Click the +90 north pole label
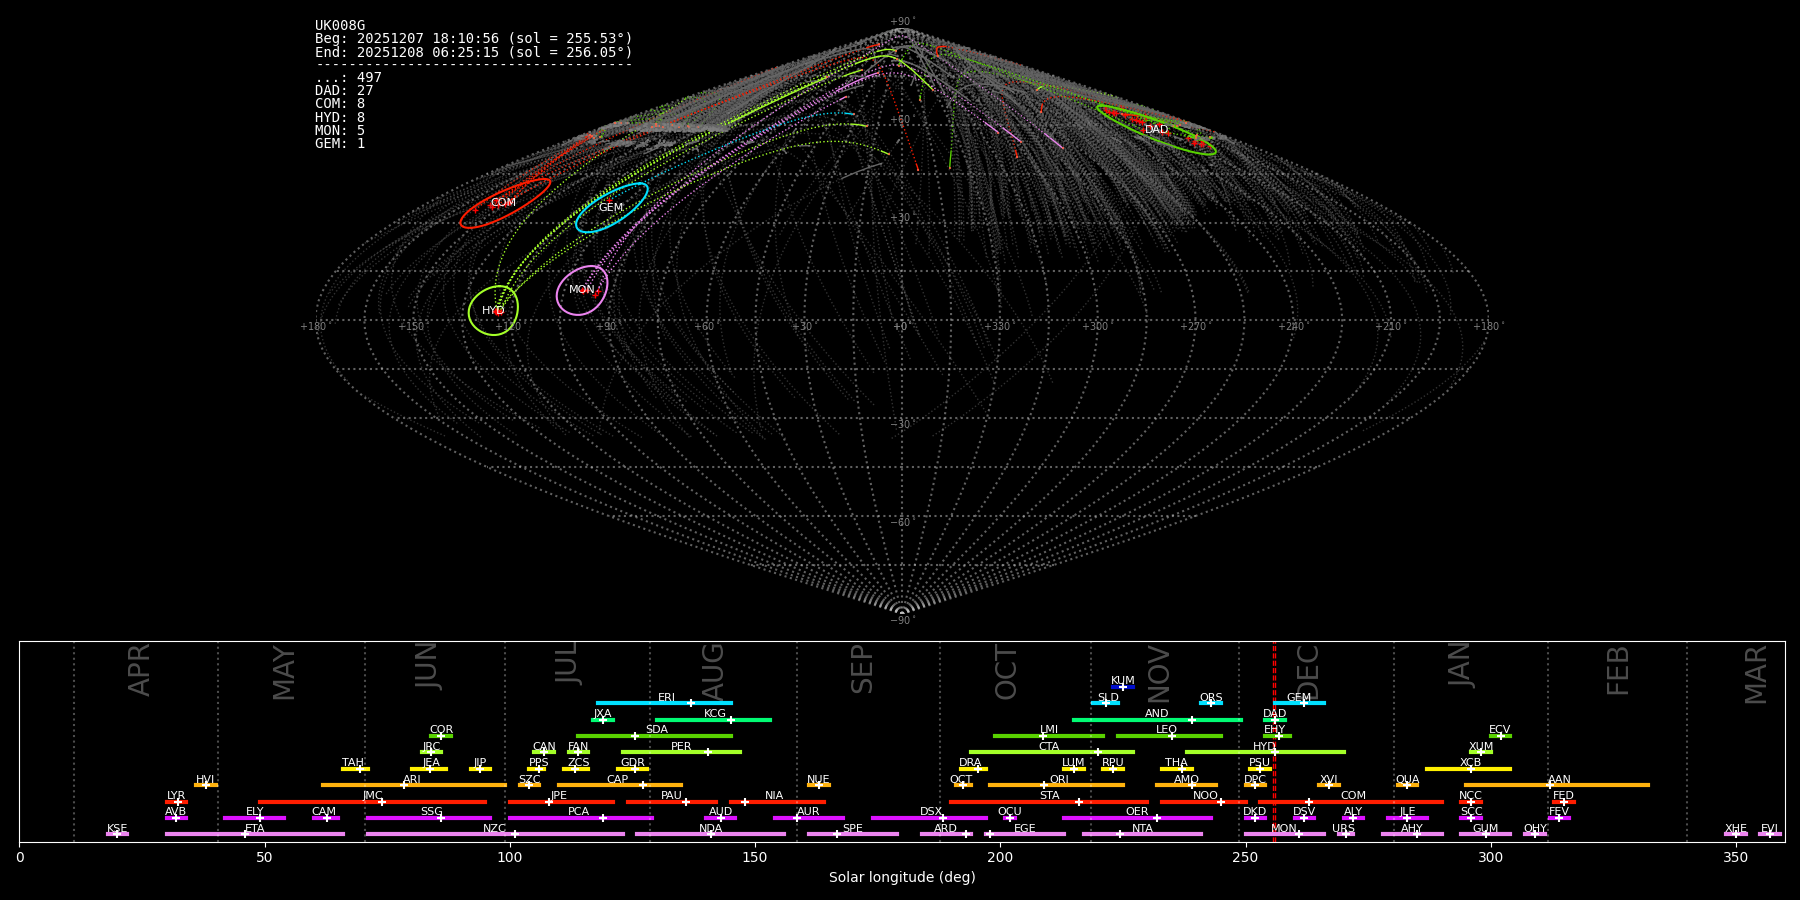The image size is (1800, 900). [901, 22]
